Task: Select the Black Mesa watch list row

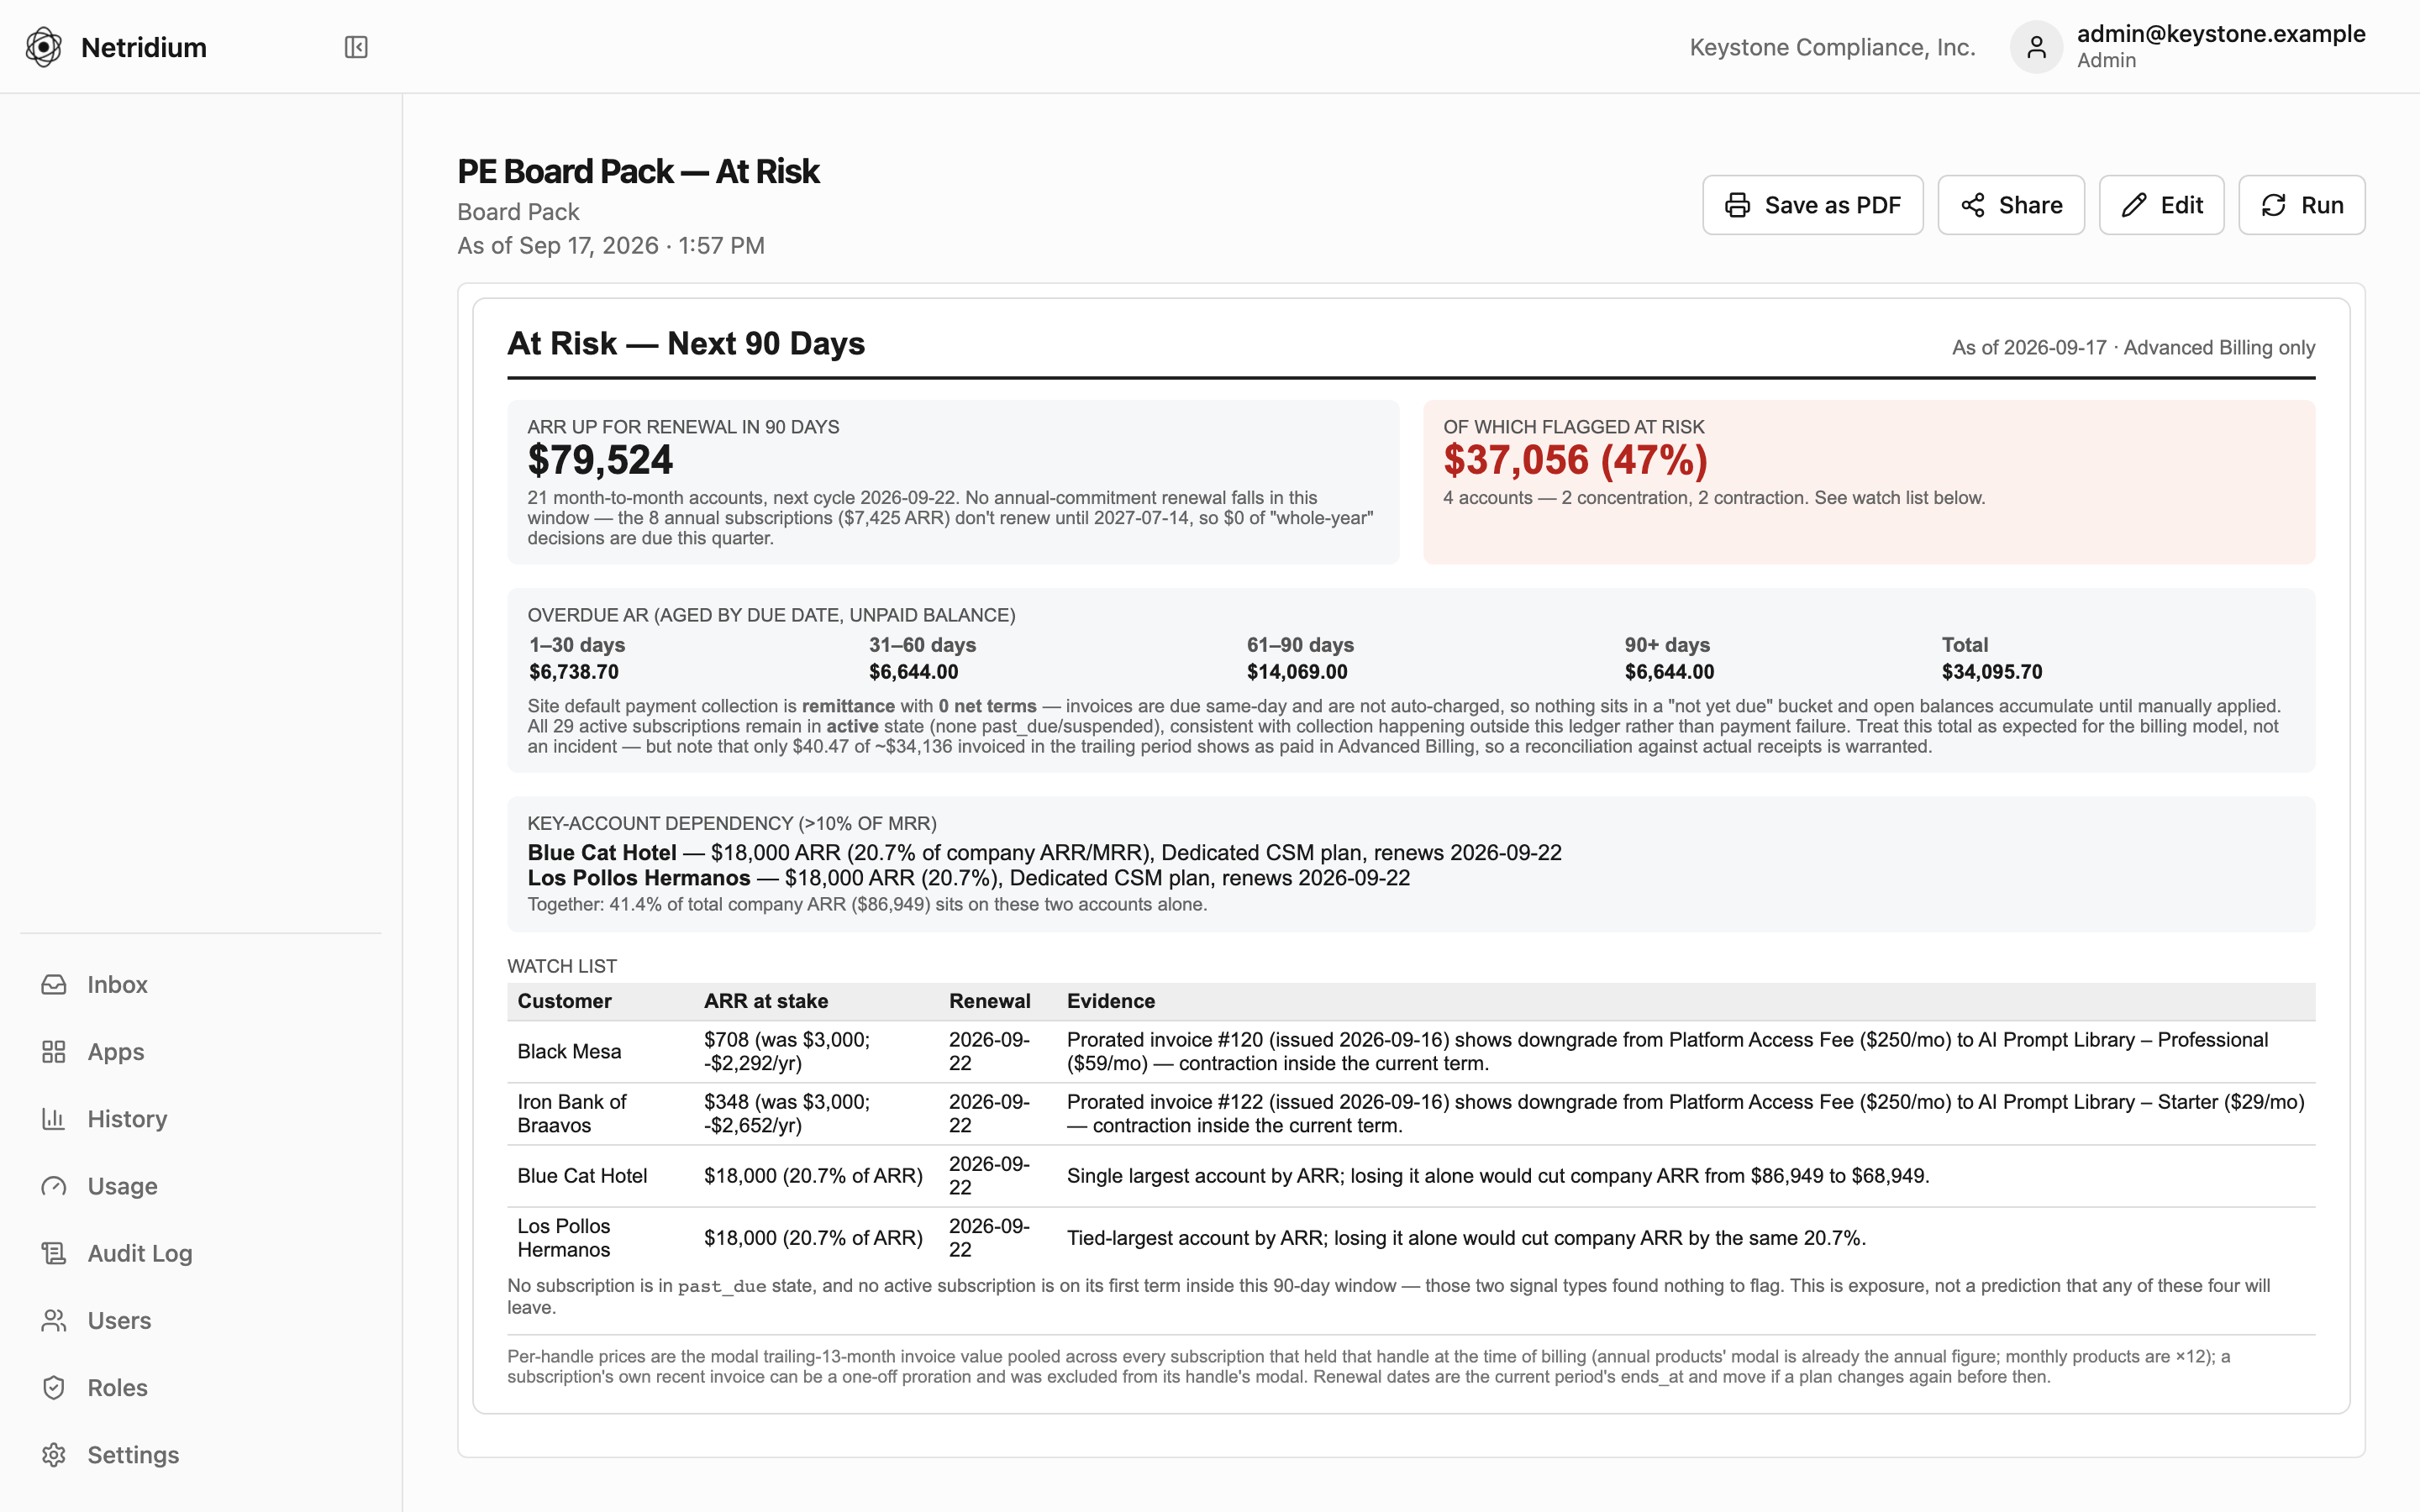Action: pyautogui.click(x=1411, y=1051)
